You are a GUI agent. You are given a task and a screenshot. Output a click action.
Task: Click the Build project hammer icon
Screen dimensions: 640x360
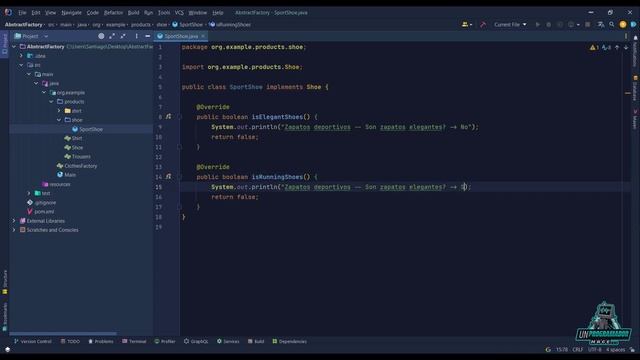click(483, 24)
